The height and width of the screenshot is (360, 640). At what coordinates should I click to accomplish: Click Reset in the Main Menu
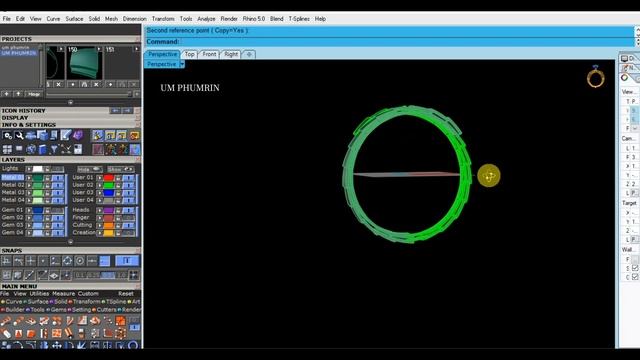pos(126,293)
